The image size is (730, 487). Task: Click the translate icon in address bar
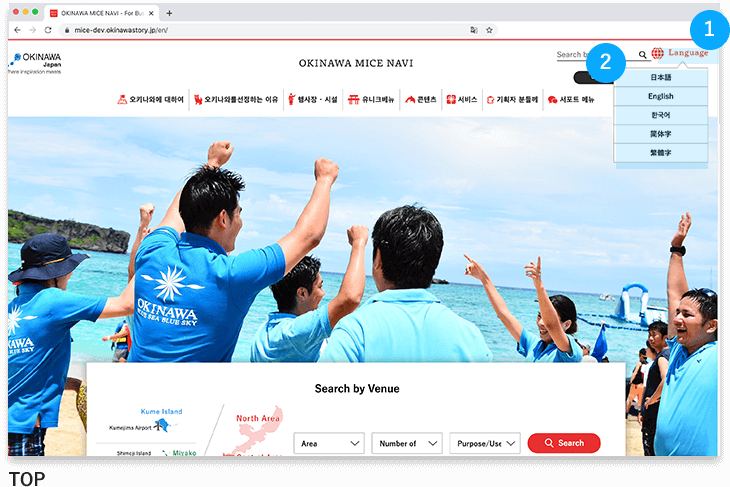click(472, 31)
